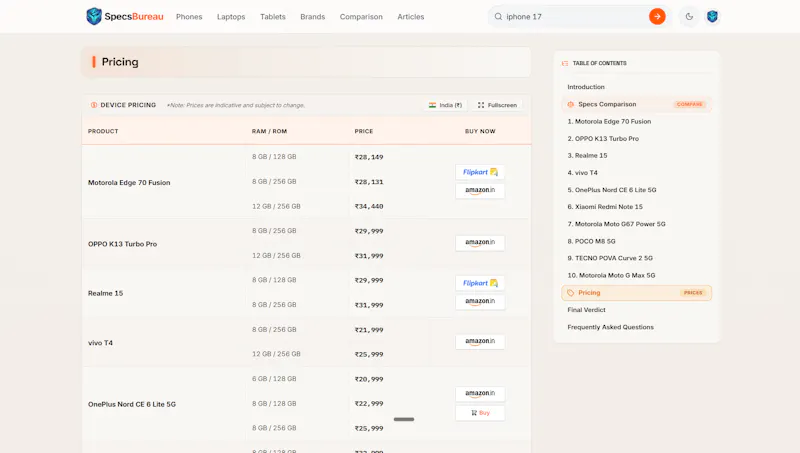Click the RAM / ROM column header
The width and height of the screenshot is (800, 453).
tap(269, 132)
